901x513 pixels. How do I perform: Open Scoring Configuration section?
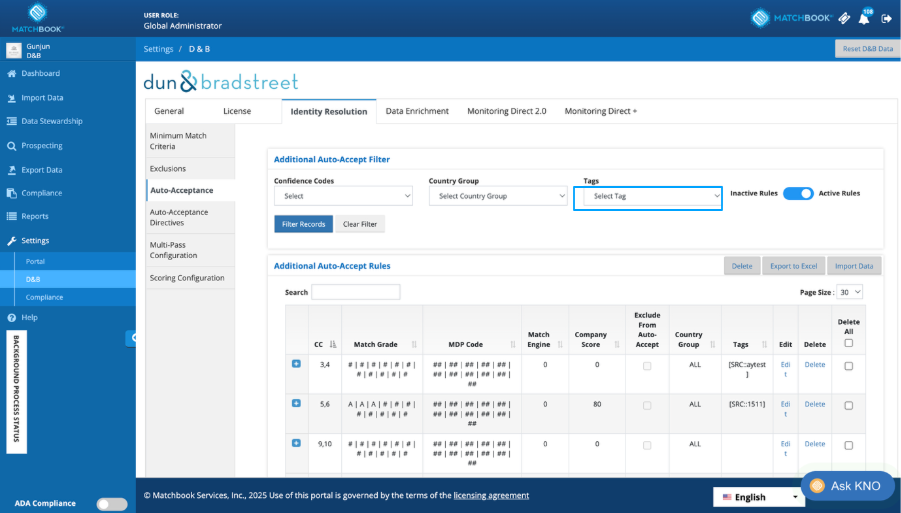coord(190,277)
